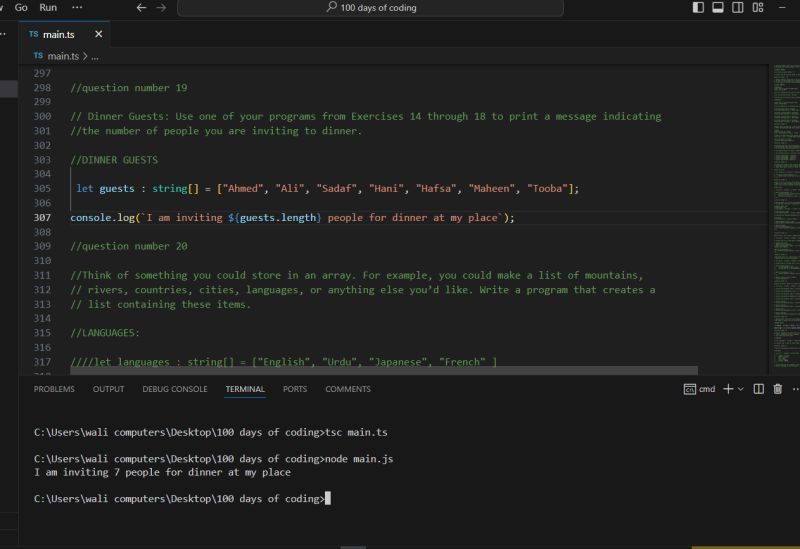Split the terminal pane
Image resolution: width=800 pixels, height=549 pixels.
pos(759,389)
